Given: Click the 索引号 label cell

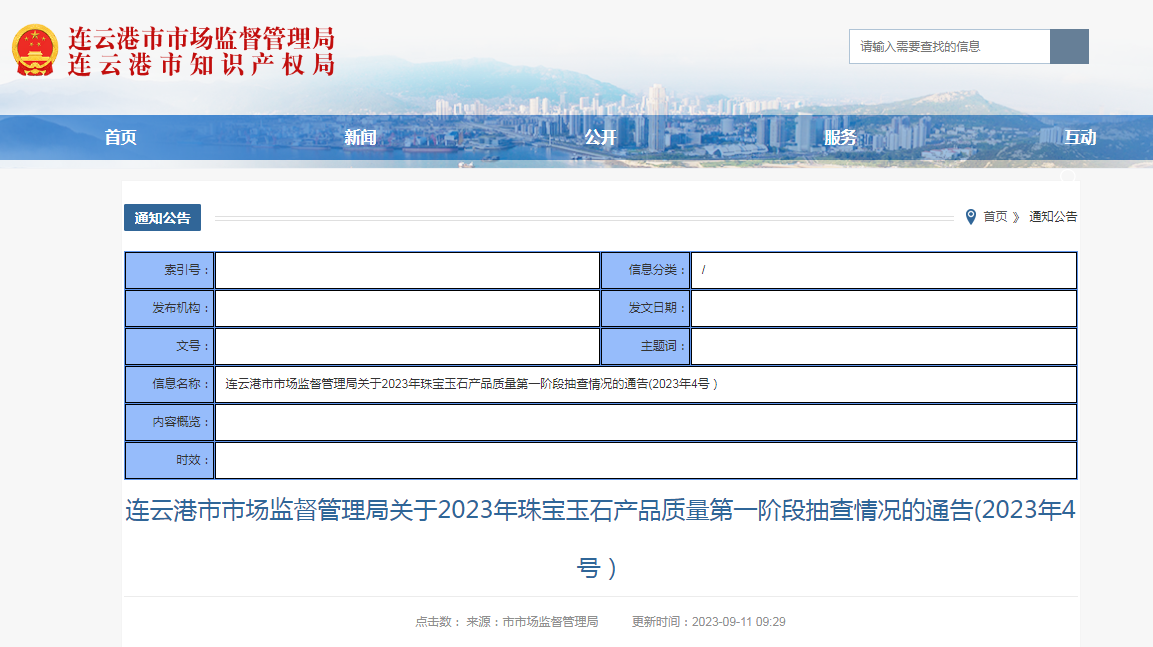Looking at the screenshot, I should (170, 271).
